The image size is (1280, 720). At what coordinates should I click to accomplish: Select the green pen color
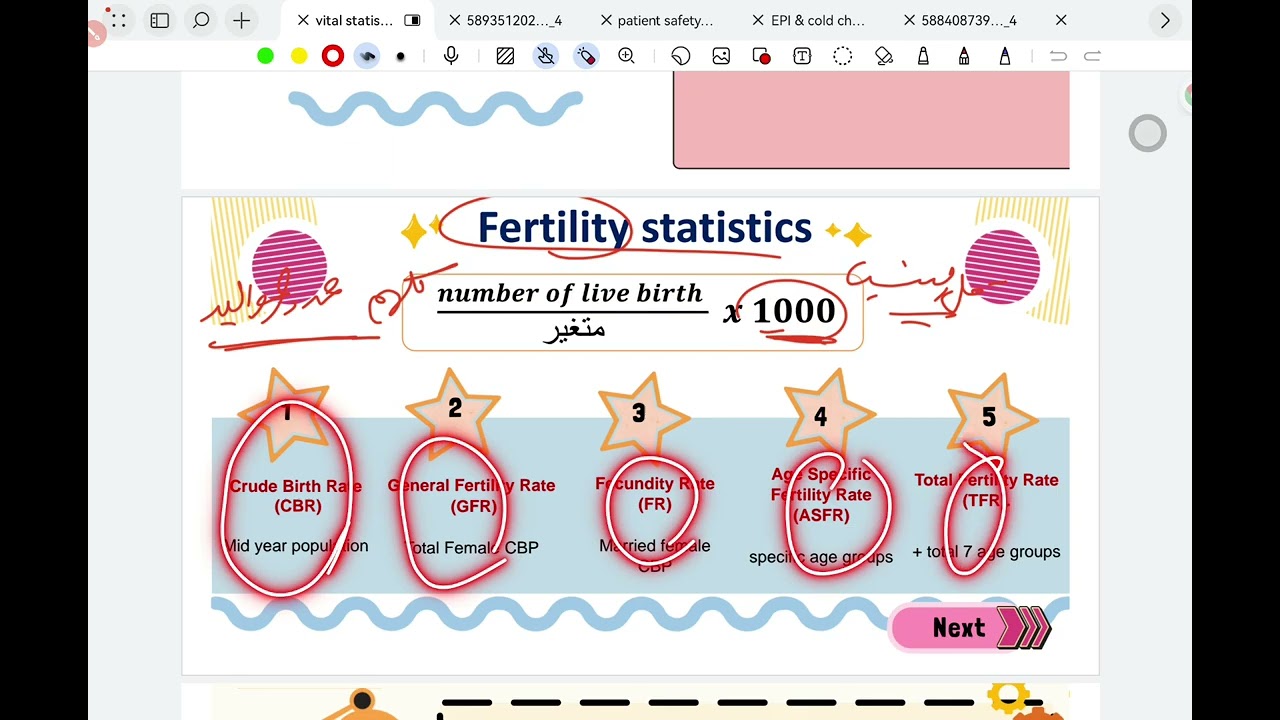265,56
